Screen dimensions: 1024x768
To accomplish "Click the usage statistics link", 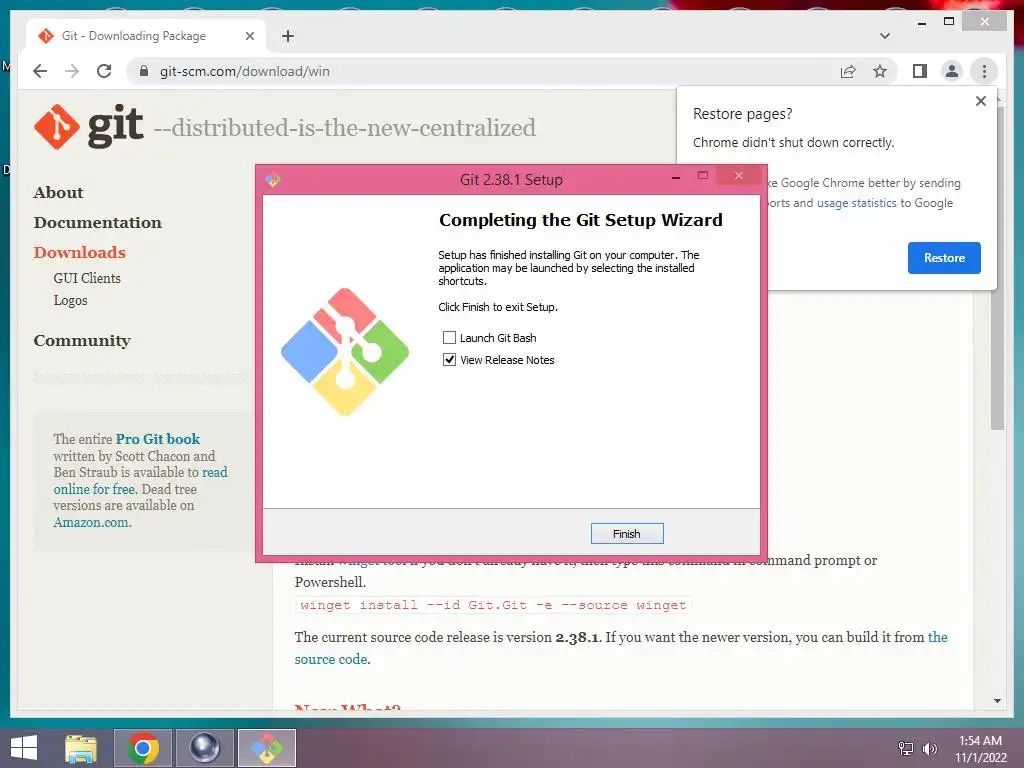I will (856, 203).
